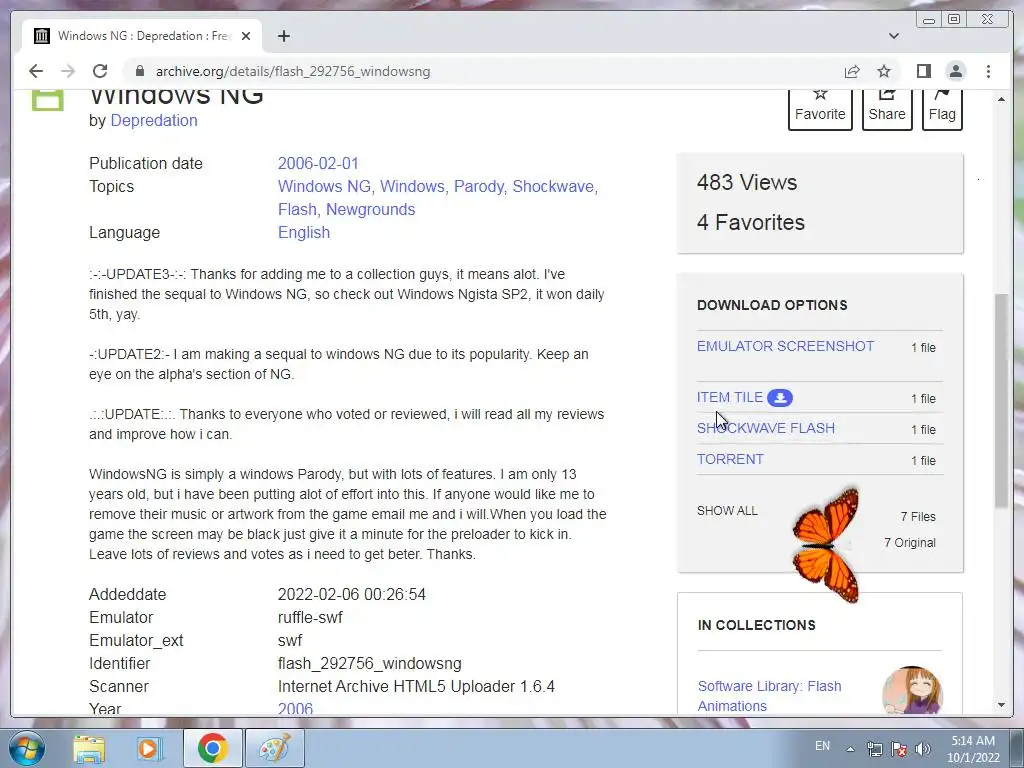Click the volume speaker tray icon
Screen dimensions: 1024x768
click(x=922, y=749)
